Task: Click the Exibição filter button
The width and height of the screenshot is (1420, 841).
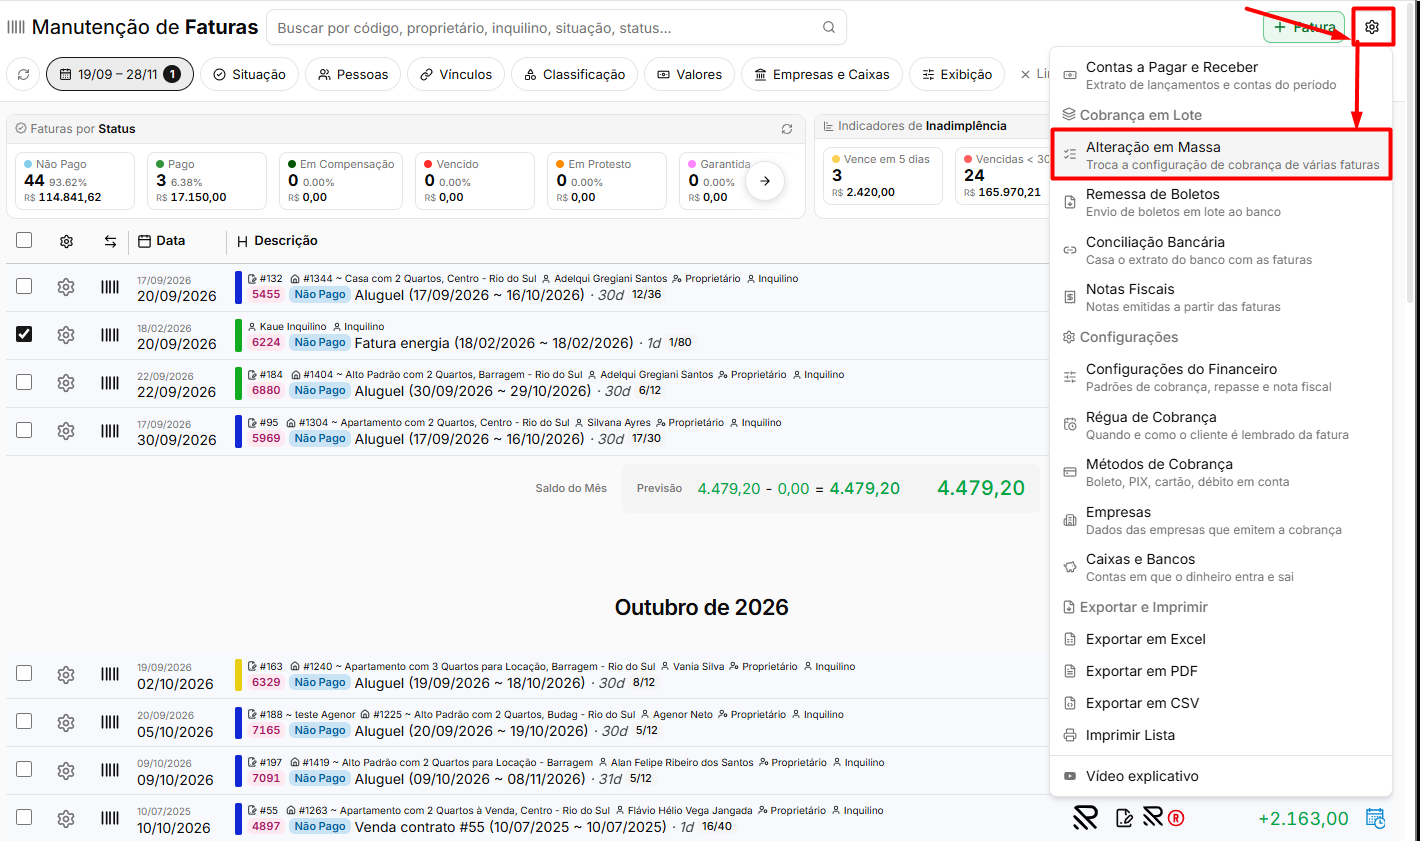Action: click(957, 74)
